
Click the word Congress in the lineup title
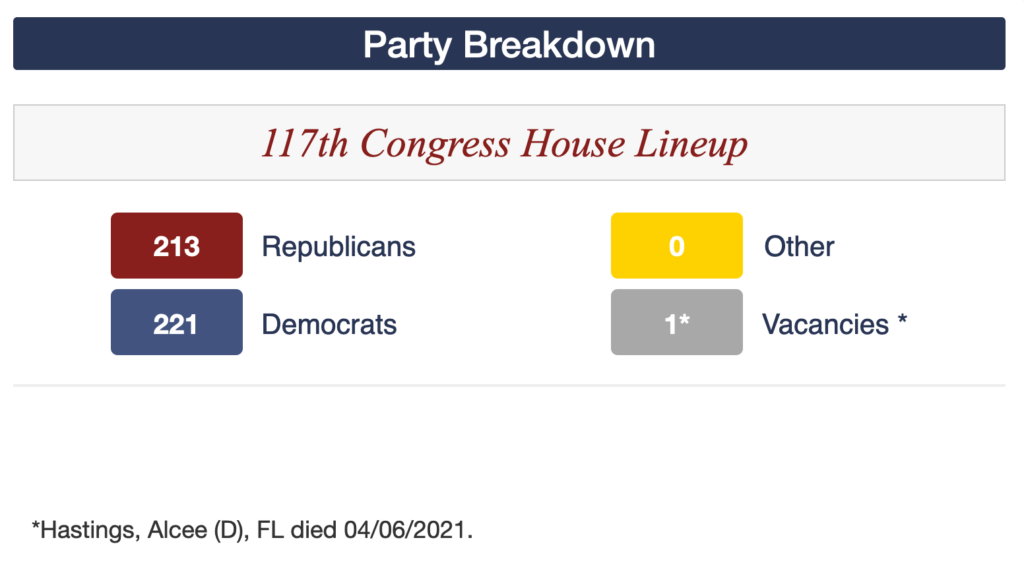point(436,144)
